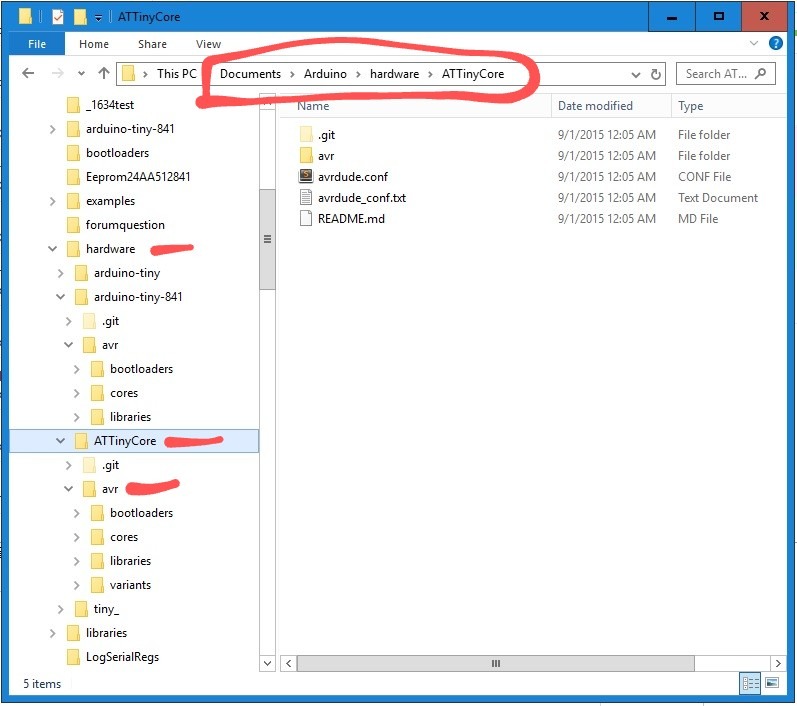The height and width of the screenshot is (706, 797).
Task: Open the Help question mark icon
Action: 776,43
